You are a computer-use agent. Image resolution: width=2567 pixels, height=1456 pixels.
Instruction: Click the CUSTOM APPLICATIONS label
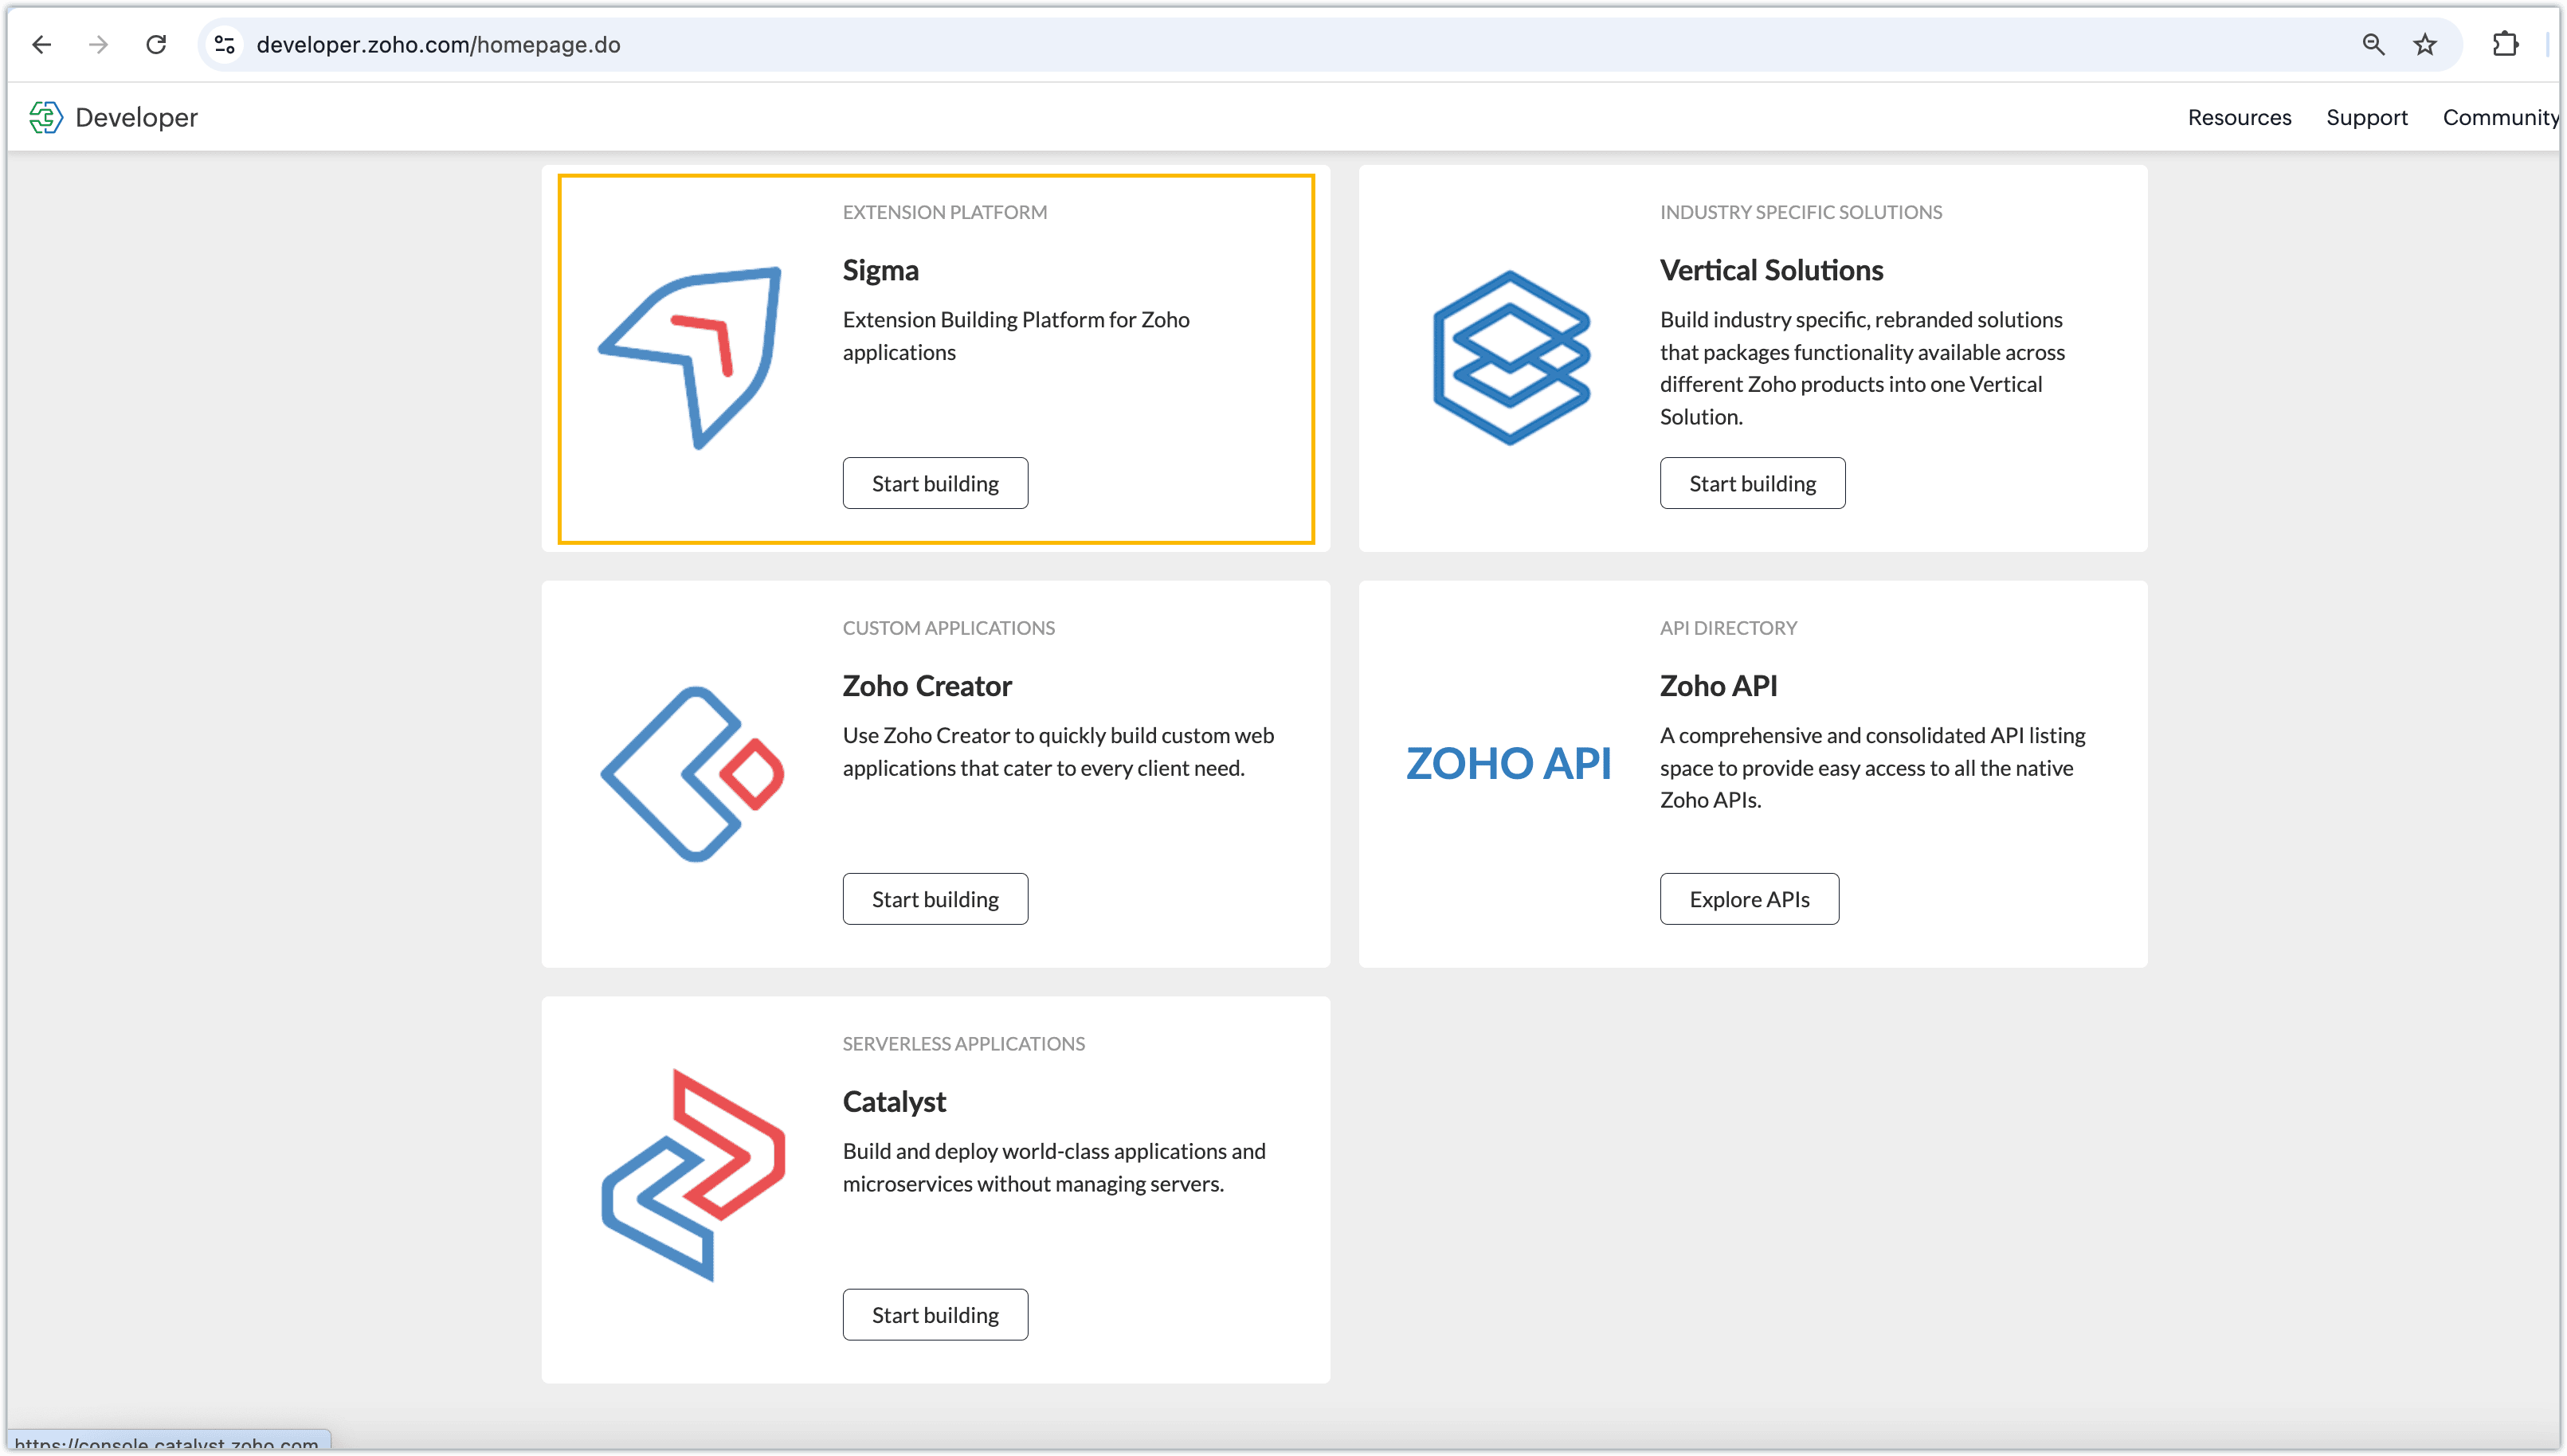948,628
